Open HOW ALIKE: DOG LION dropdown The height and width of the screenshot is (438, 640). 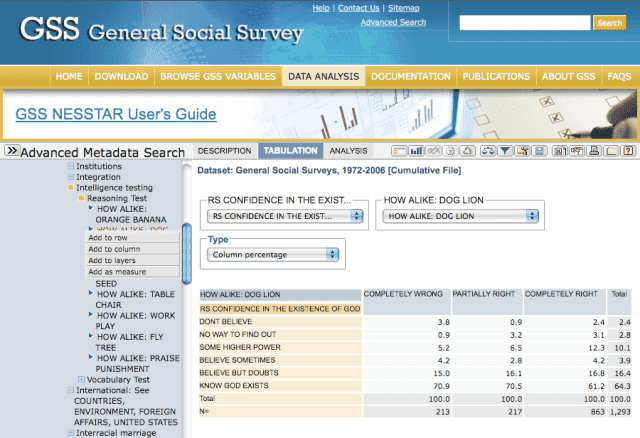(460, 216)
